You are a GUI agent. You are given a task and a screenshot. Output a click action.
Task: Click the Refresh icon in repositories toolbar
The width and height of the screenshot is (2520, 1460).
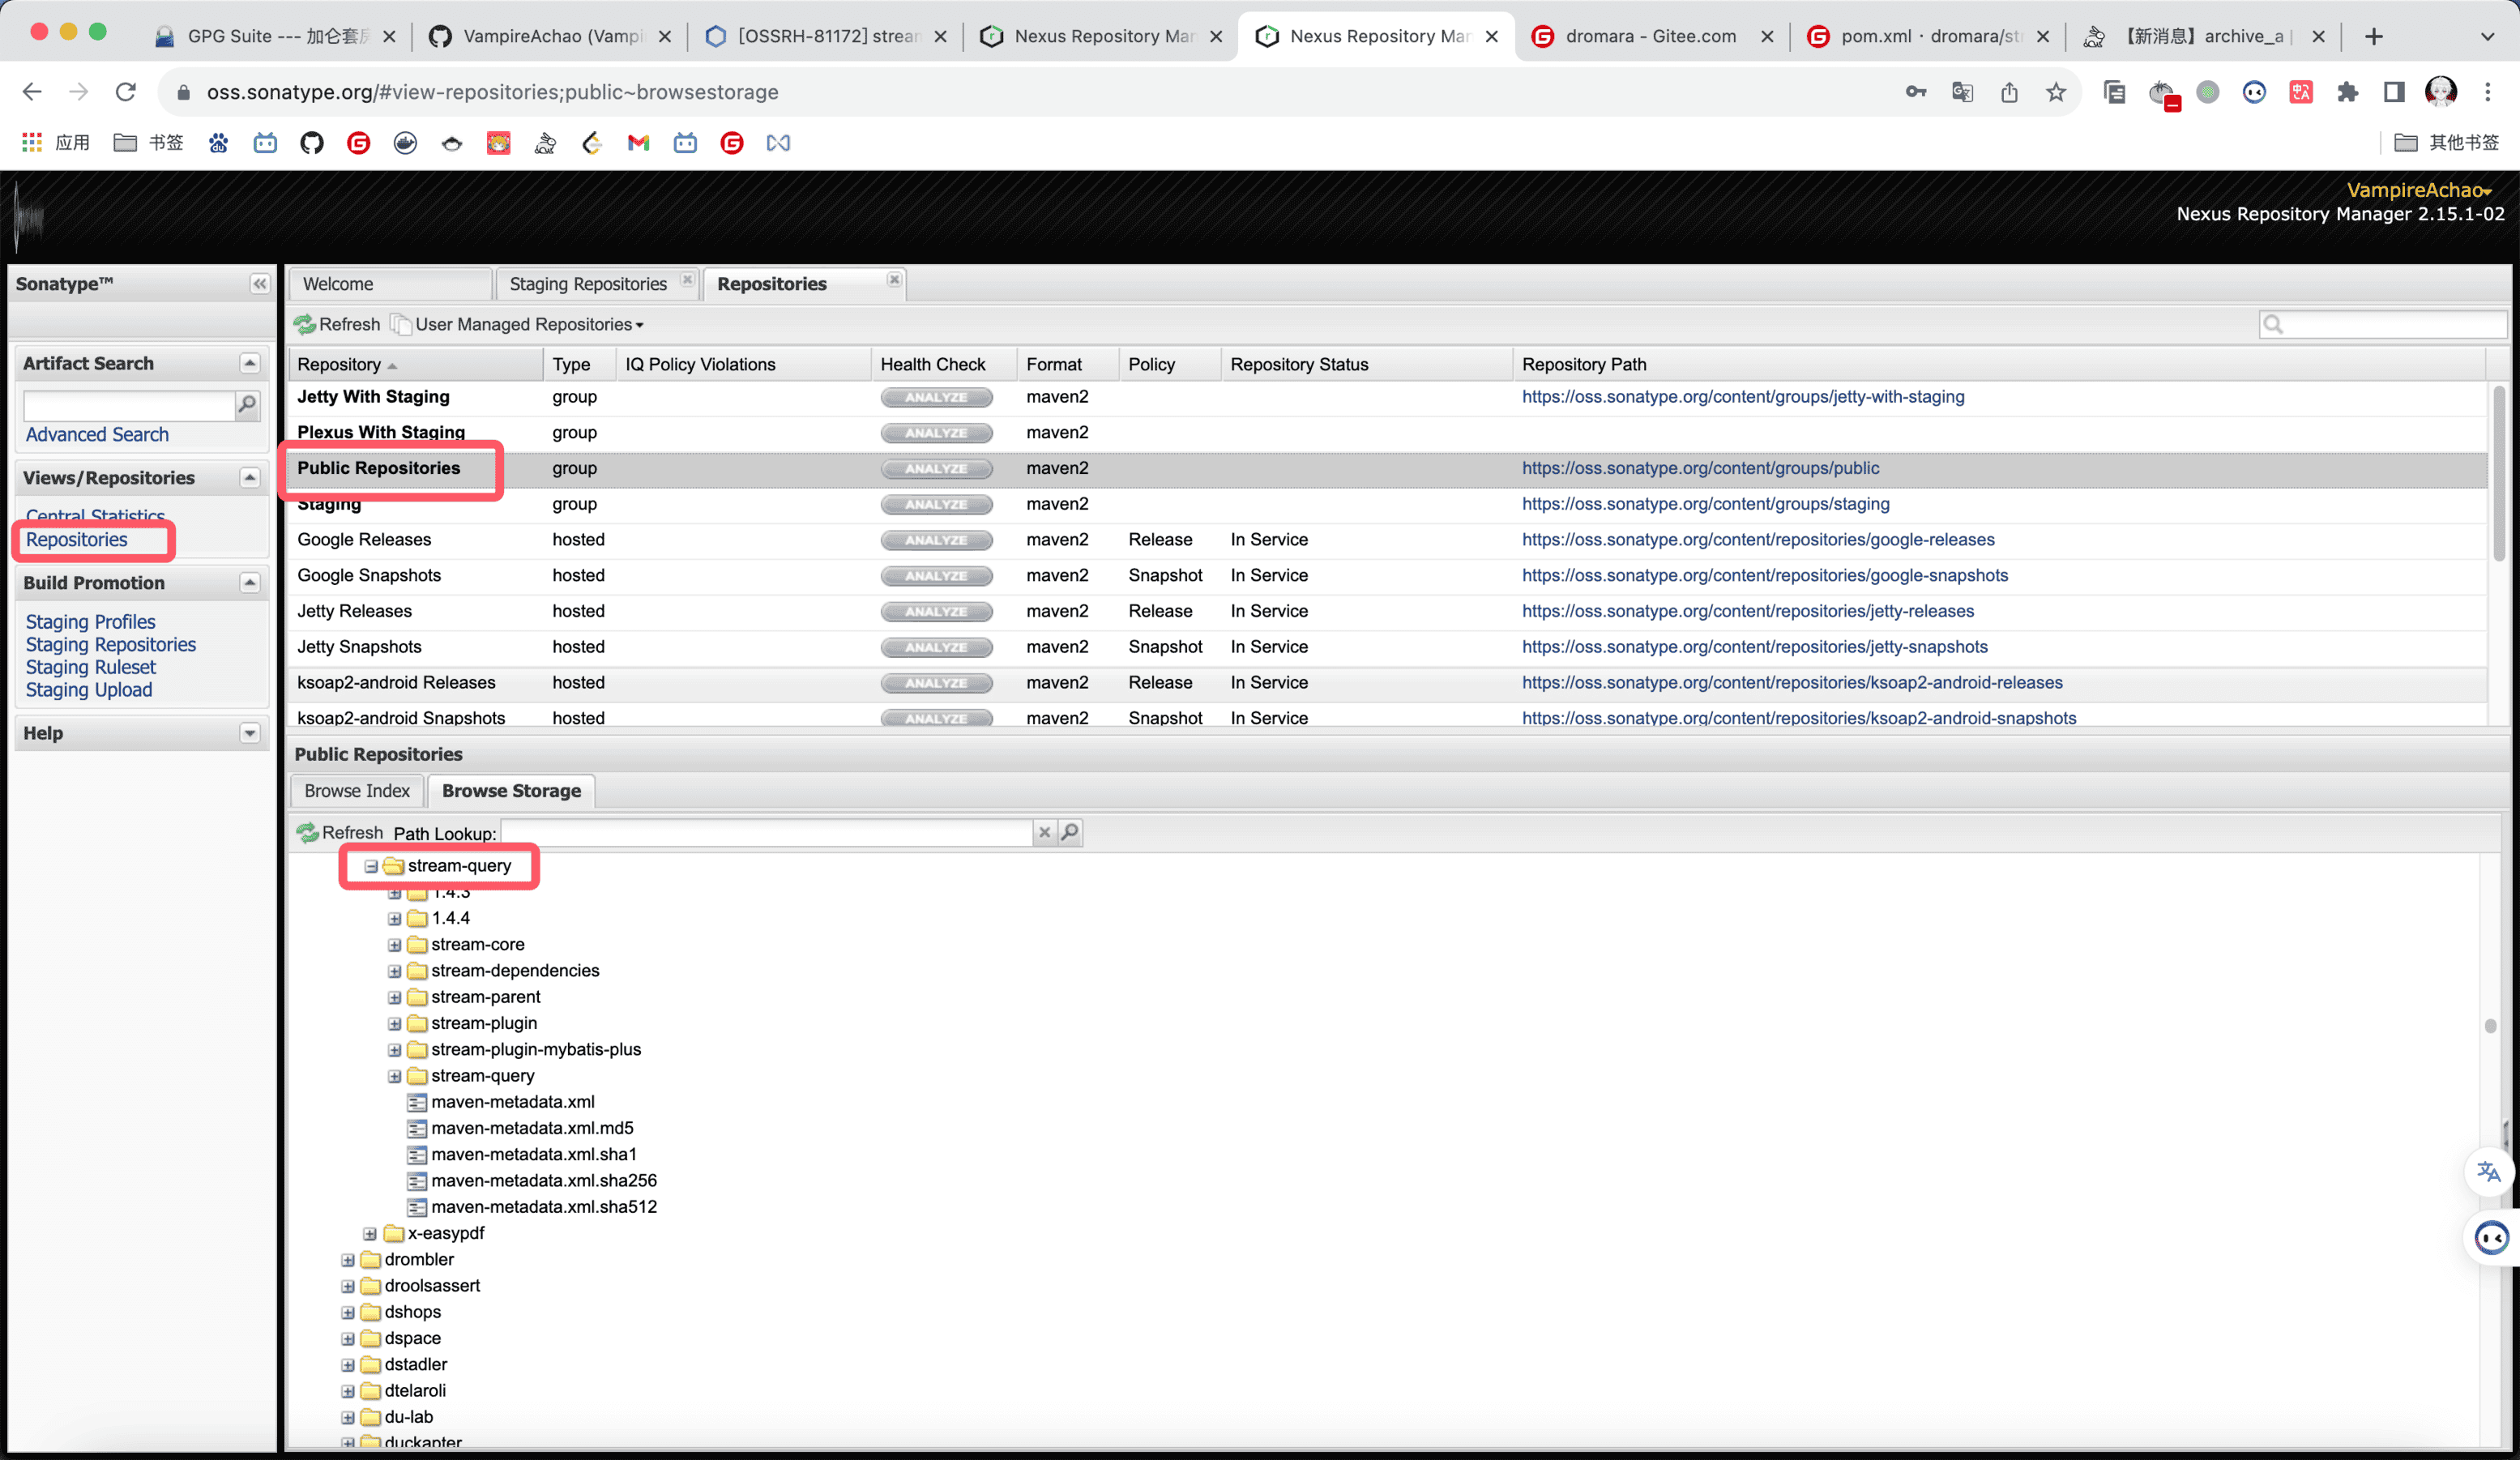305,324
